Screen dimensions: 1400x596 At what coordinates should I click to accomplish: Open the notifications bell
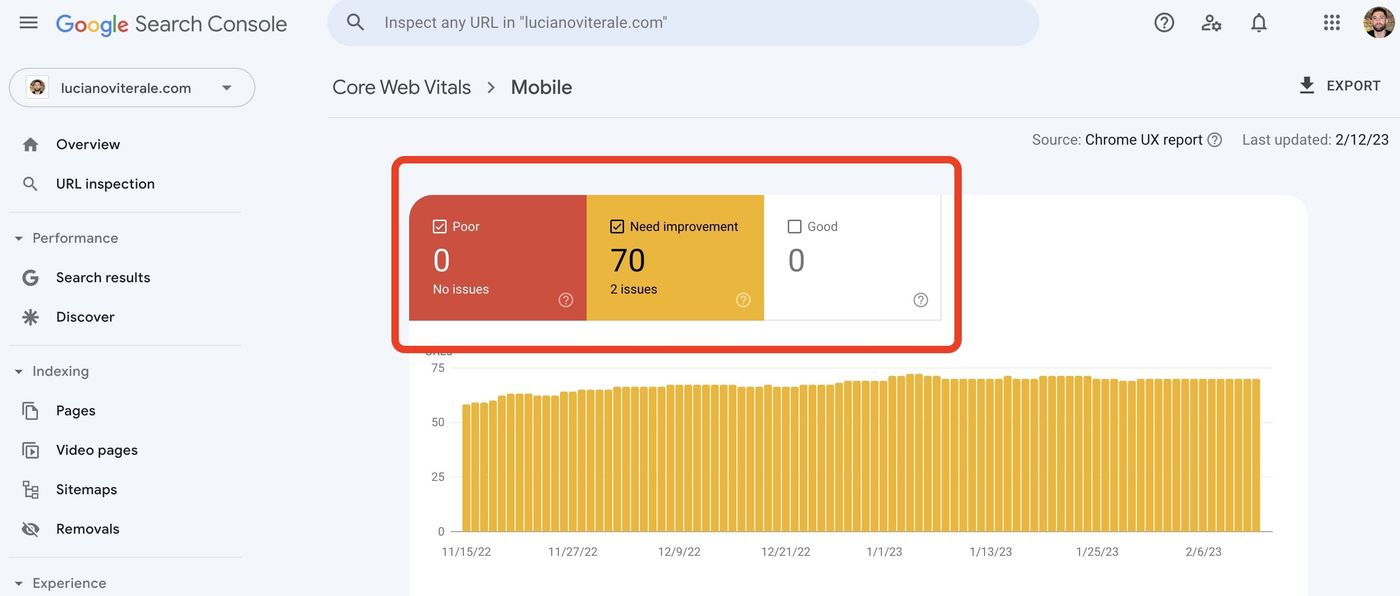[x=1259, y=22]
